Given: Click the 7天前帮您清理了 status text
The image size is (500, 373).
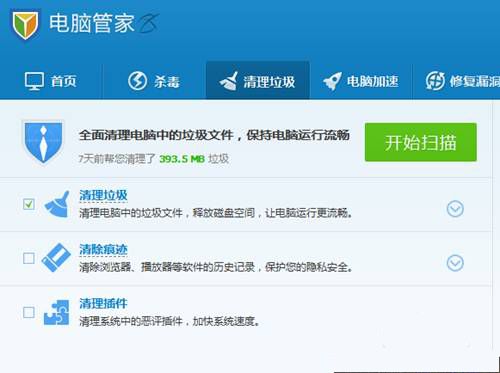Looking at the screenshot, I should (x=117, y=159).
